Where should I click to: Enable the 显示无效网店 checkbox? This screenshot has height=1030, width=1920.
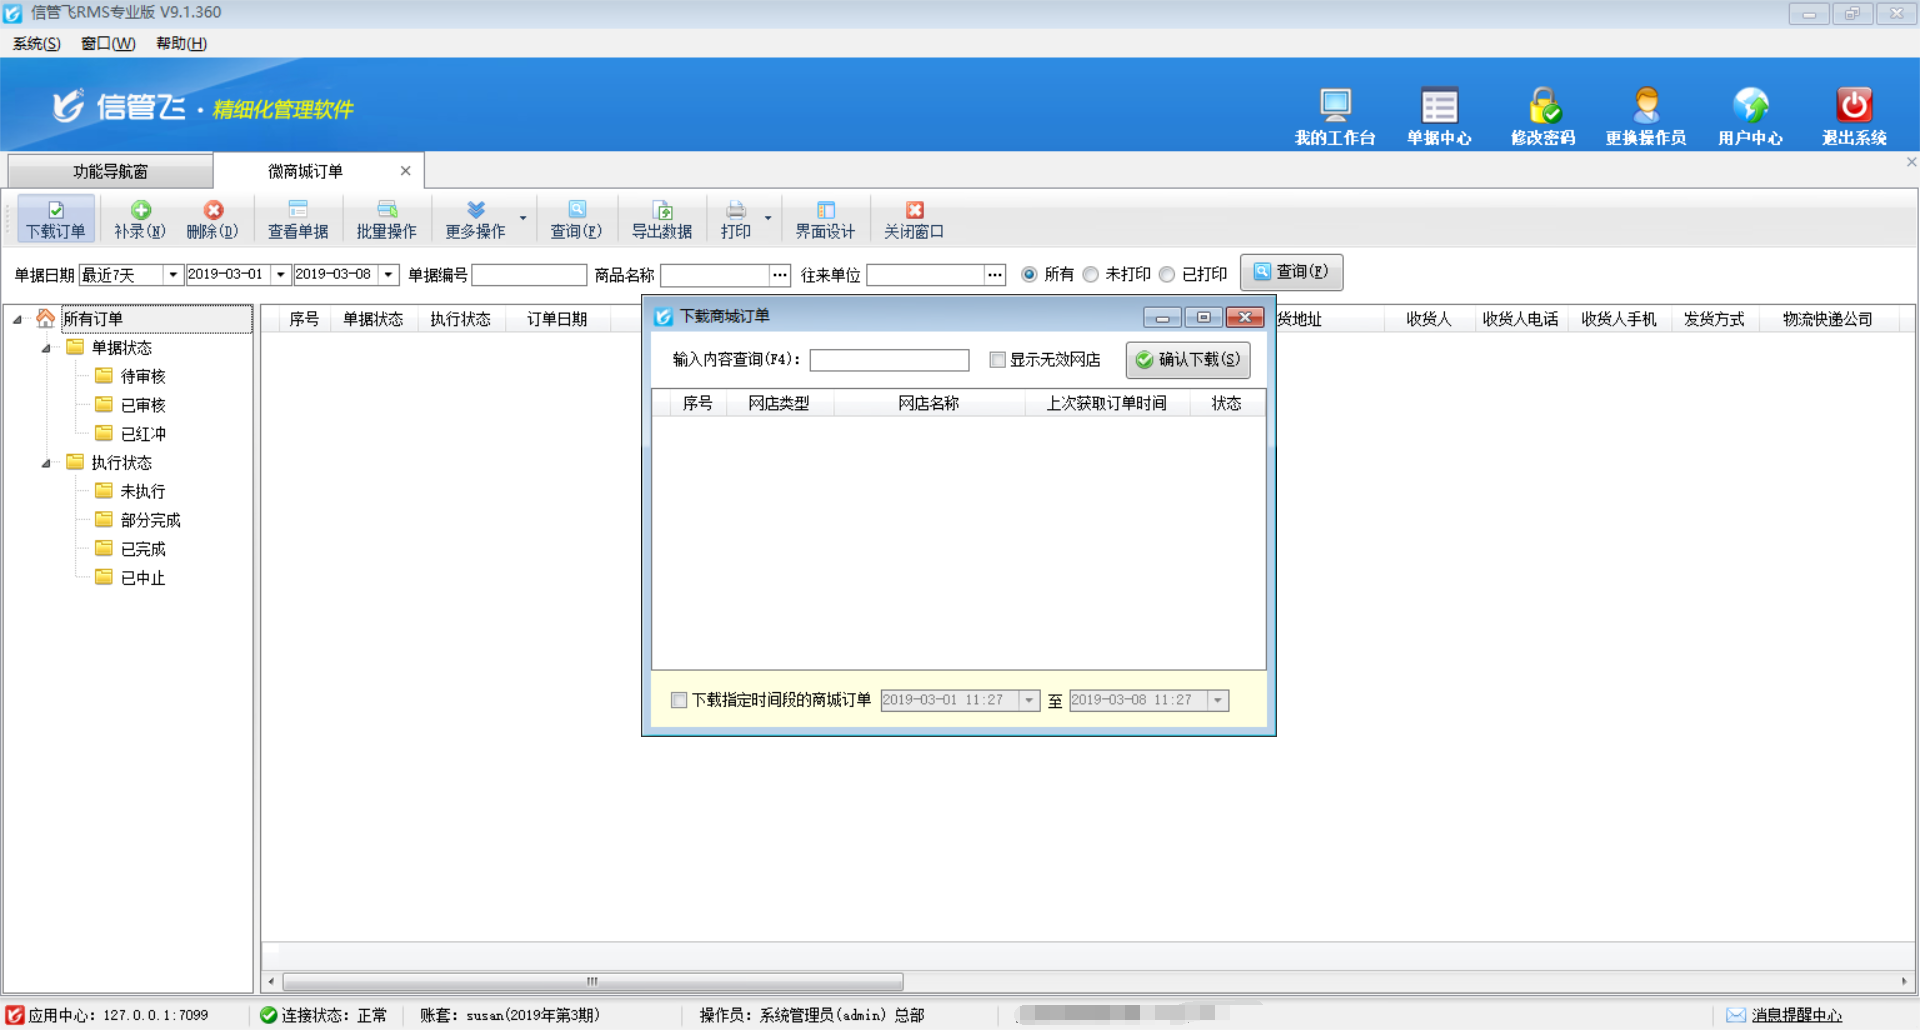point(997,360)
